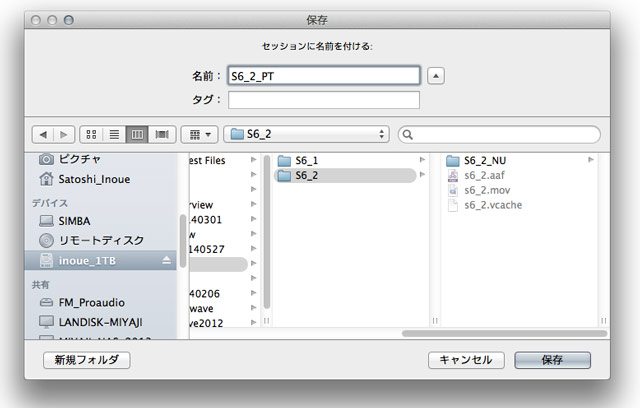640x408 pixels.
Task: Click the s6_2.mov movie file icon
Action: click(x=453, y=191)
